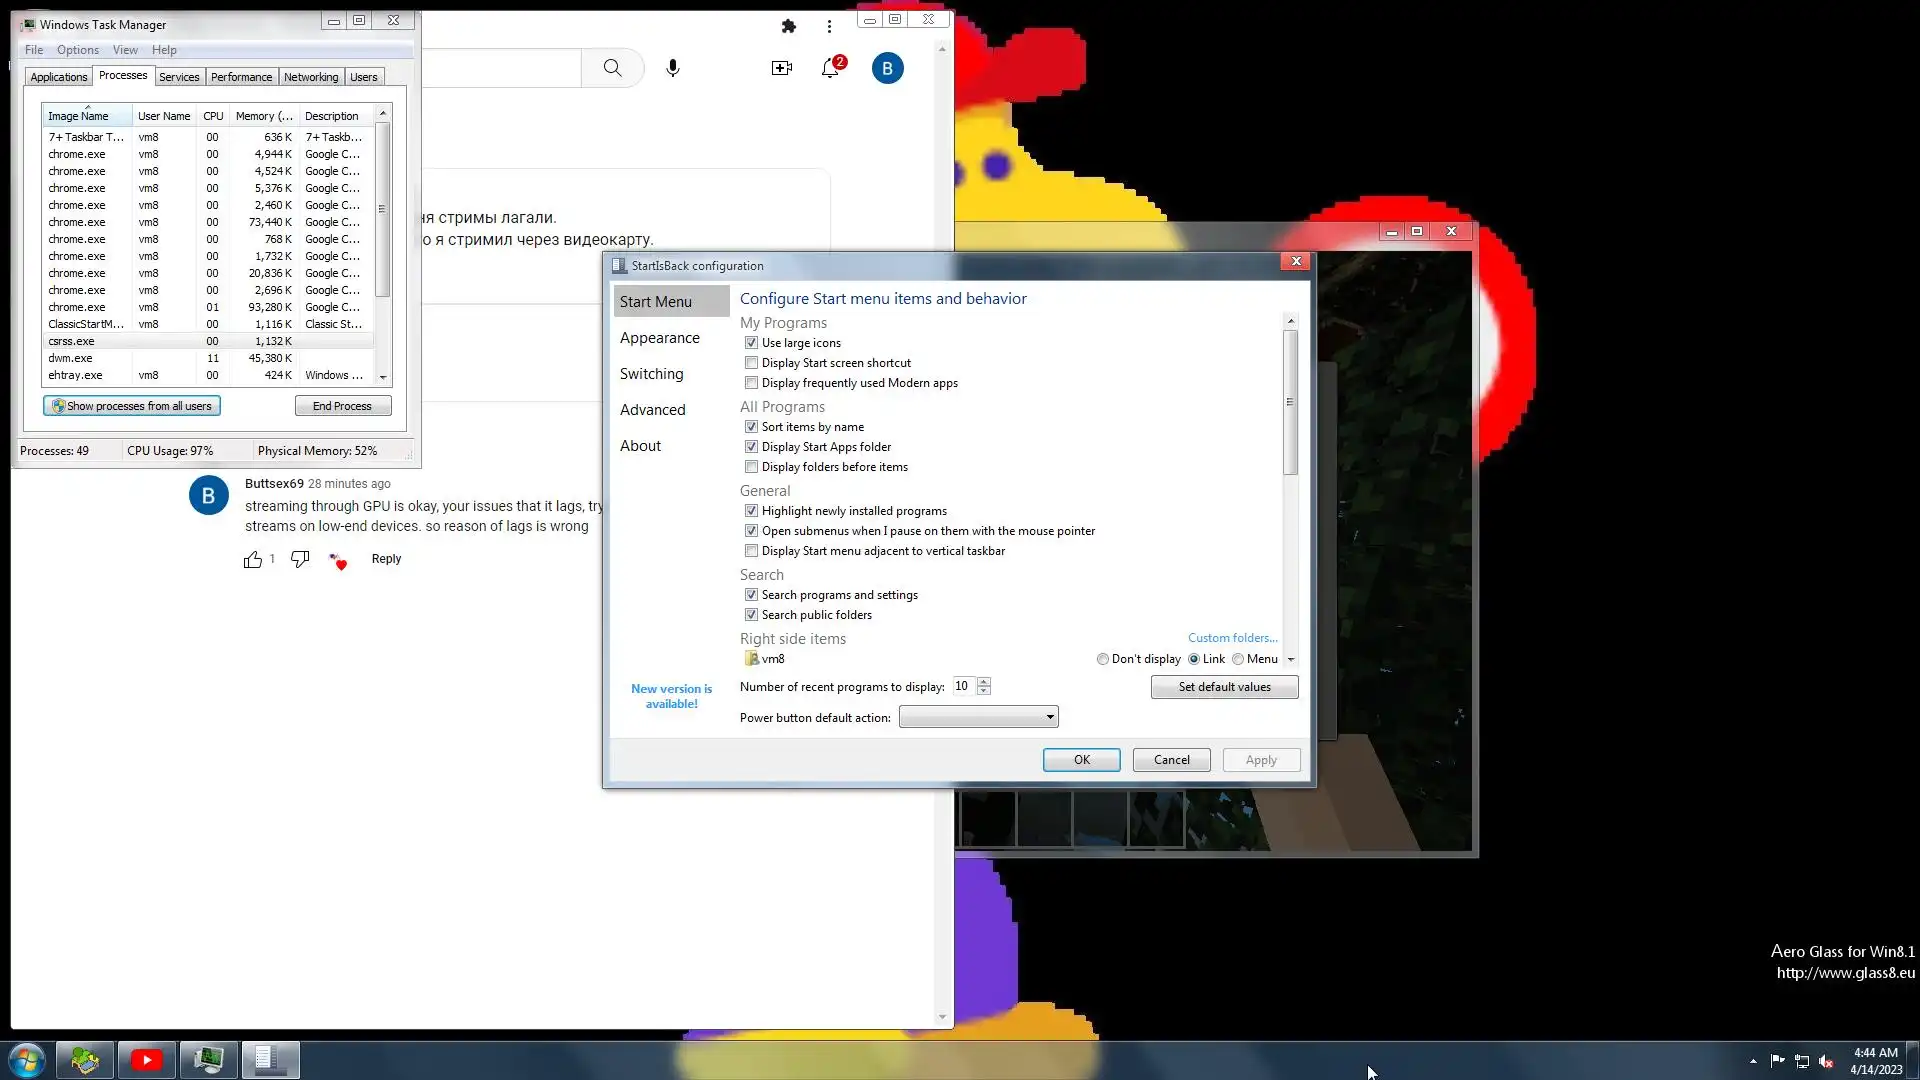Select the Don't display radio option
Image resolution: width=1920 pixels, height=1080 pixels.
click(x=1103, y=659)
